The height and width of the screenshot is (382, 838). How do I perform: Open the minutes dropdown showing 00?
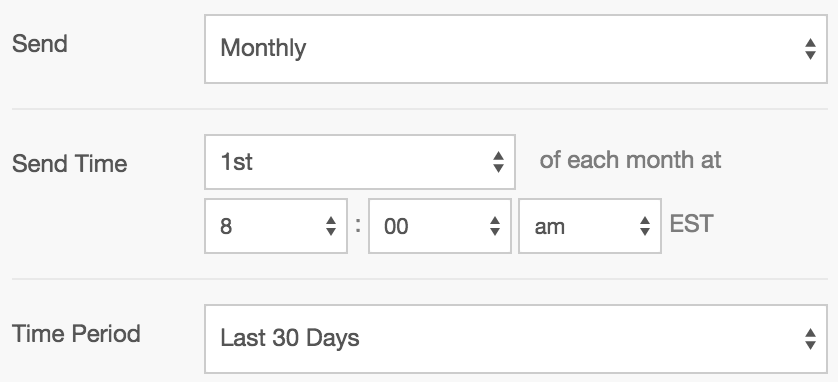click(x=440, y=226)
